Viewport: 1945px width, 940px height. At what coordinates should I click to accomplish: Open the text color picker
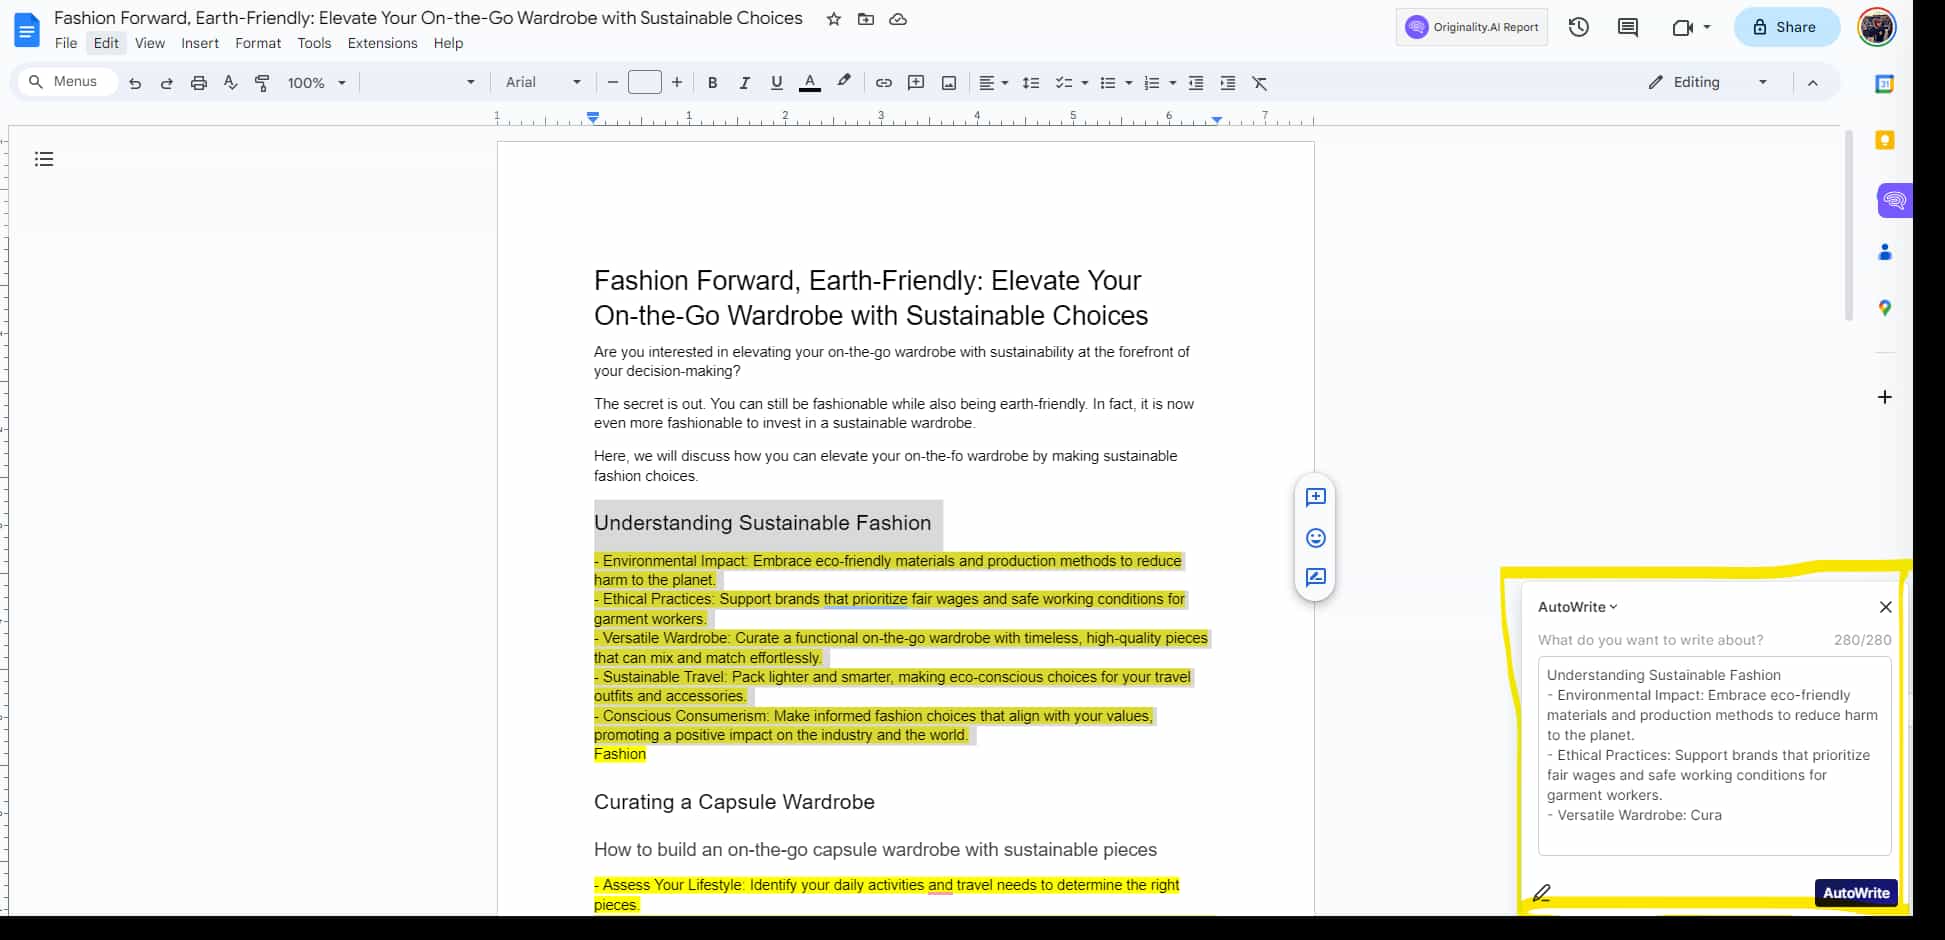click(x=810, y=82)
